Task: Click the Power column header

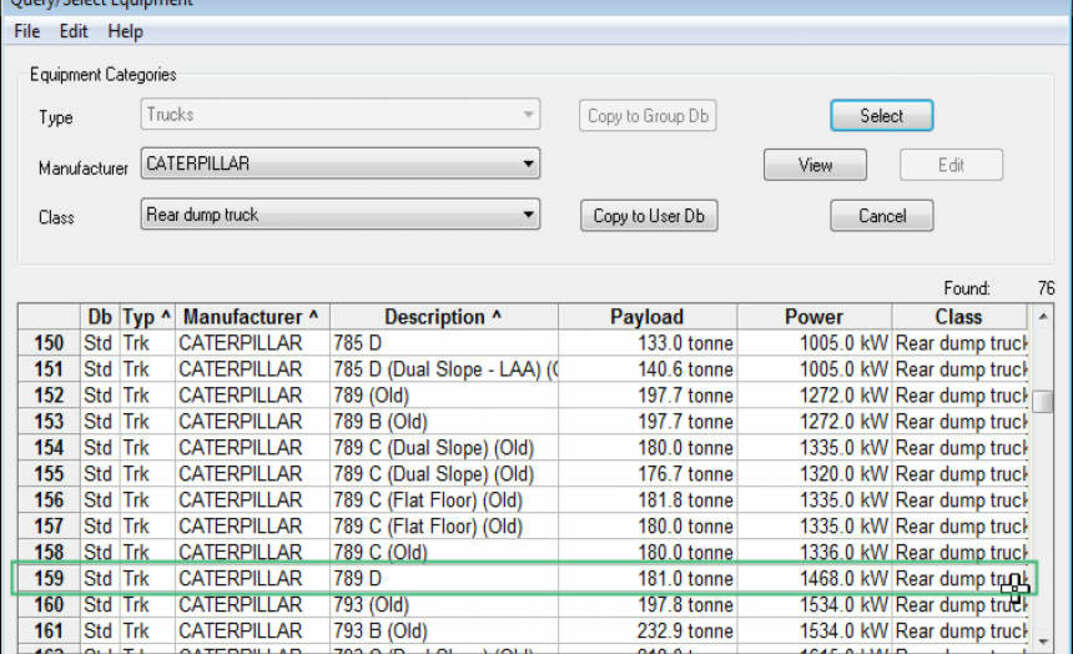Action: click(813, 317)
